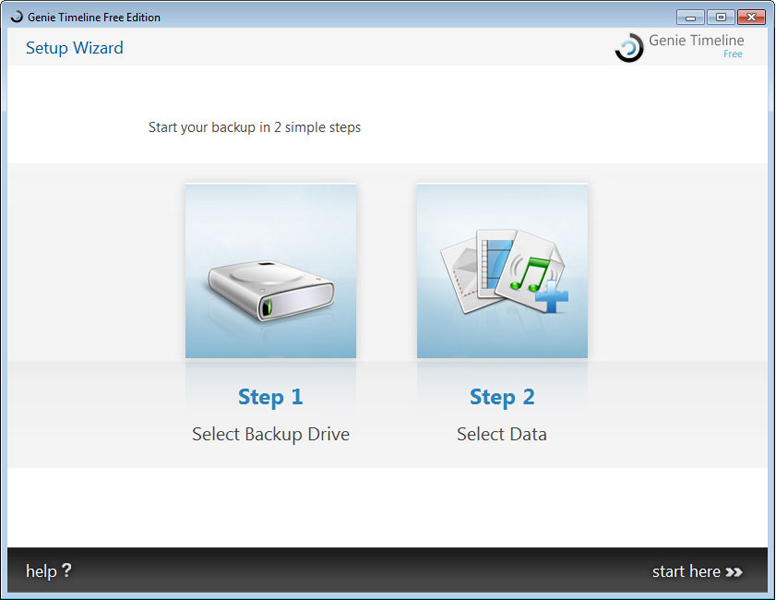Click the Step 2 heading
The height and width of the screenshot is (600, 776).
[x=502, y=397]
